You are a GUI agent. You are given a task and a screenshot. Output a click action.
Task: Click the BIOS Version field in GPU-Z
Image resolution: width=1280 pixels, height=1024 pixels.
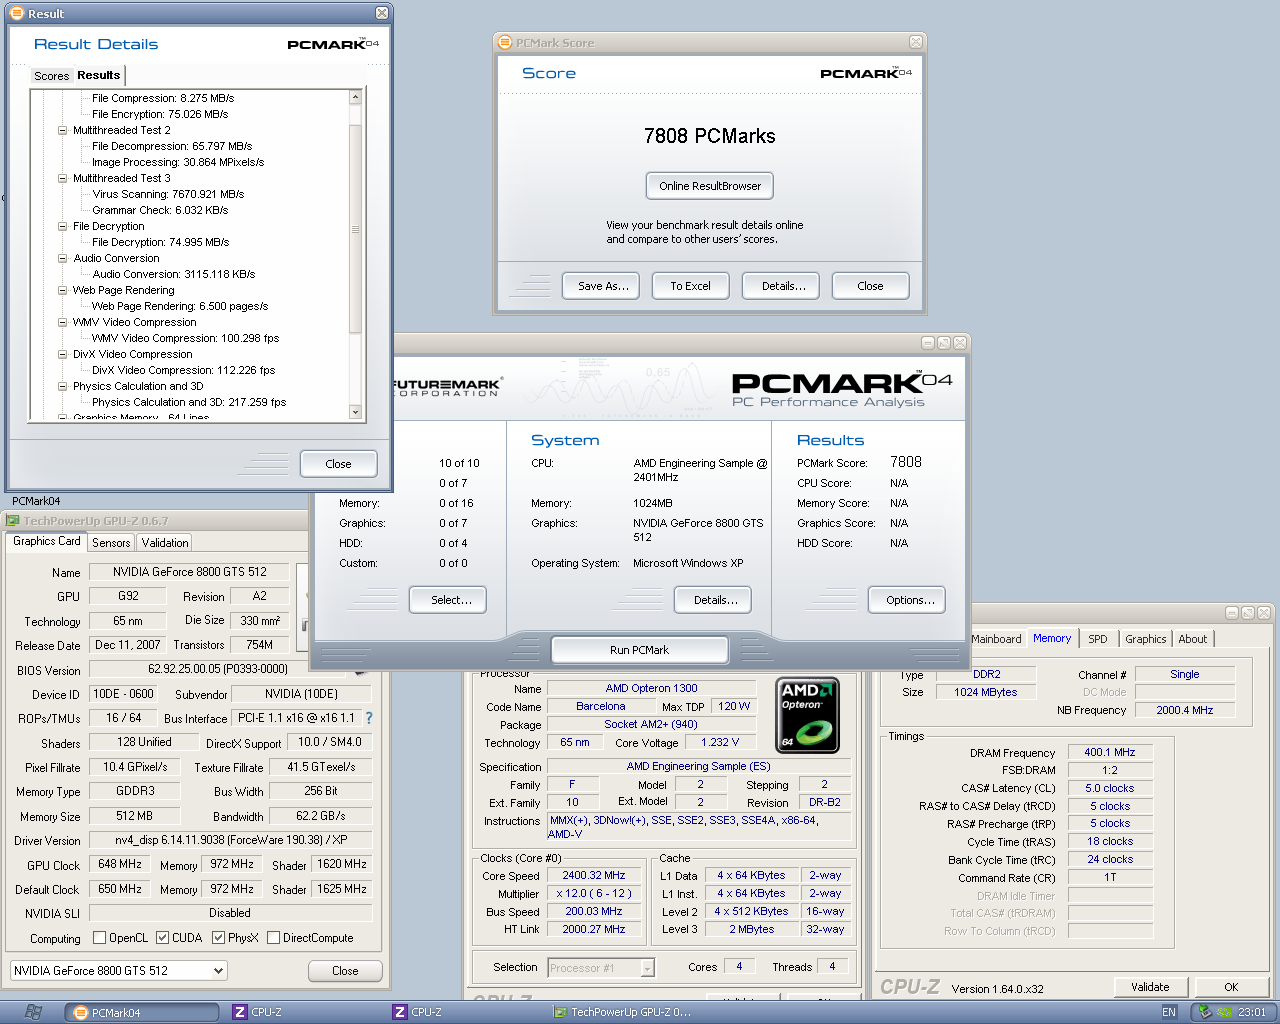point(218,669)
